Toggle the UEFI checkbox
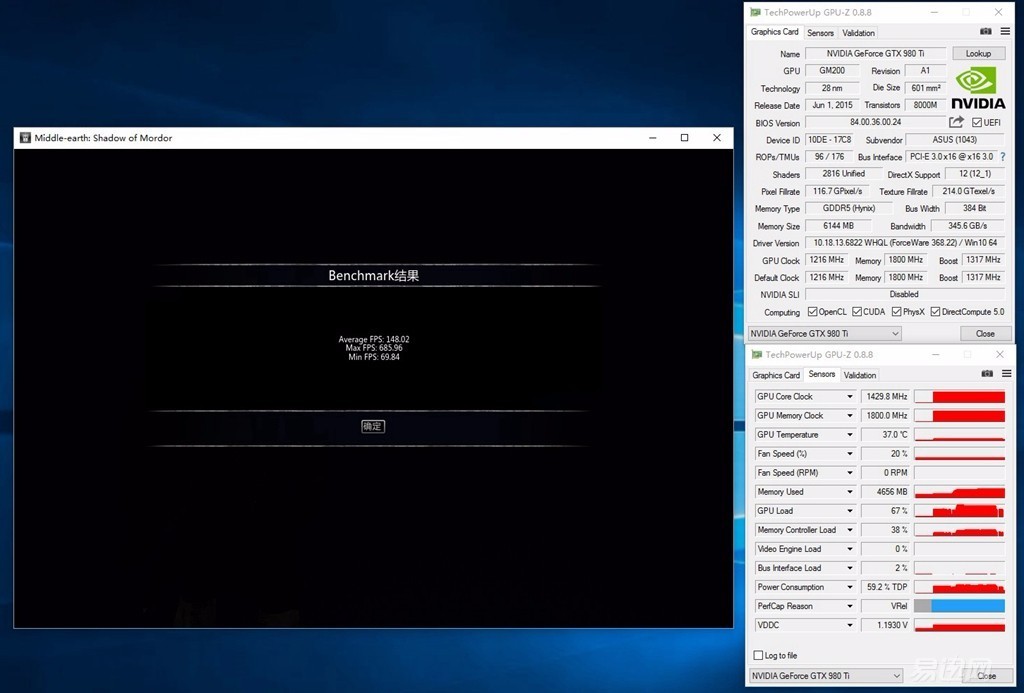Image resolution: width=1024 pixels, height=693 pixels. pyautogui.click(x=977, y=122)
